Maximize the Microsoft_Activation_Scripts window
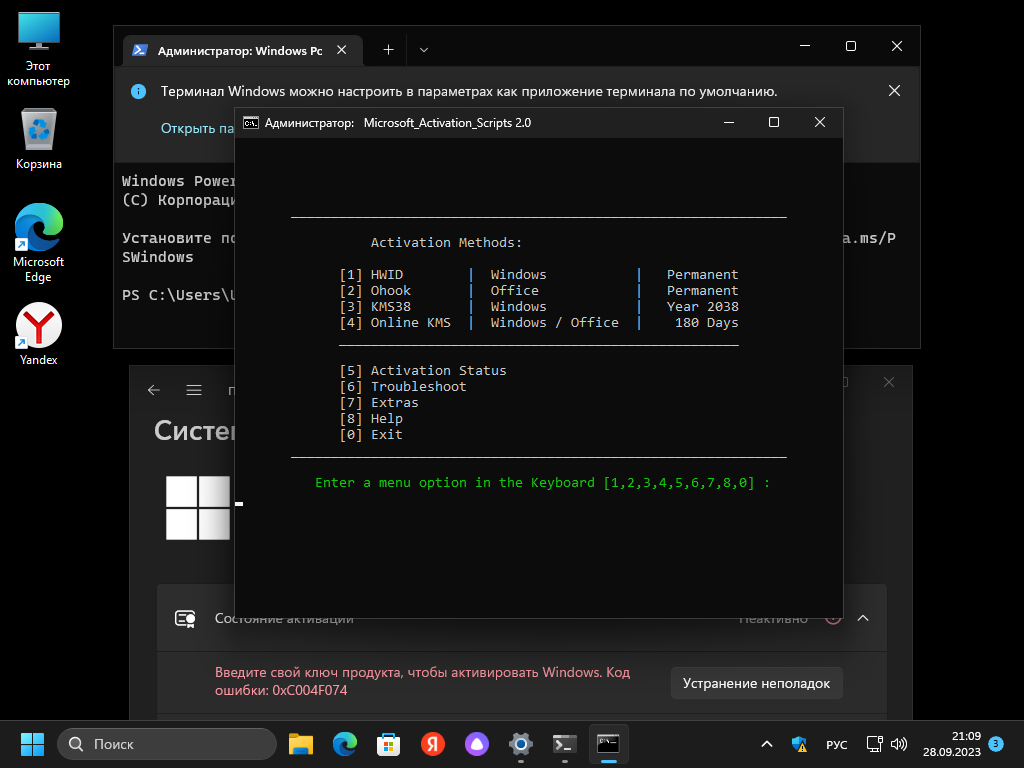The width and height of the screenshot is (1024, 768). coord(774,122)
